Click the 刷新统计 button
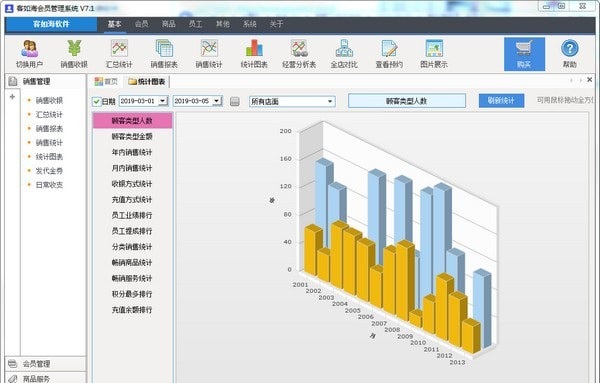Image resolution: width=600 pixels, height=383 pixels. click(x=501, y=101)
